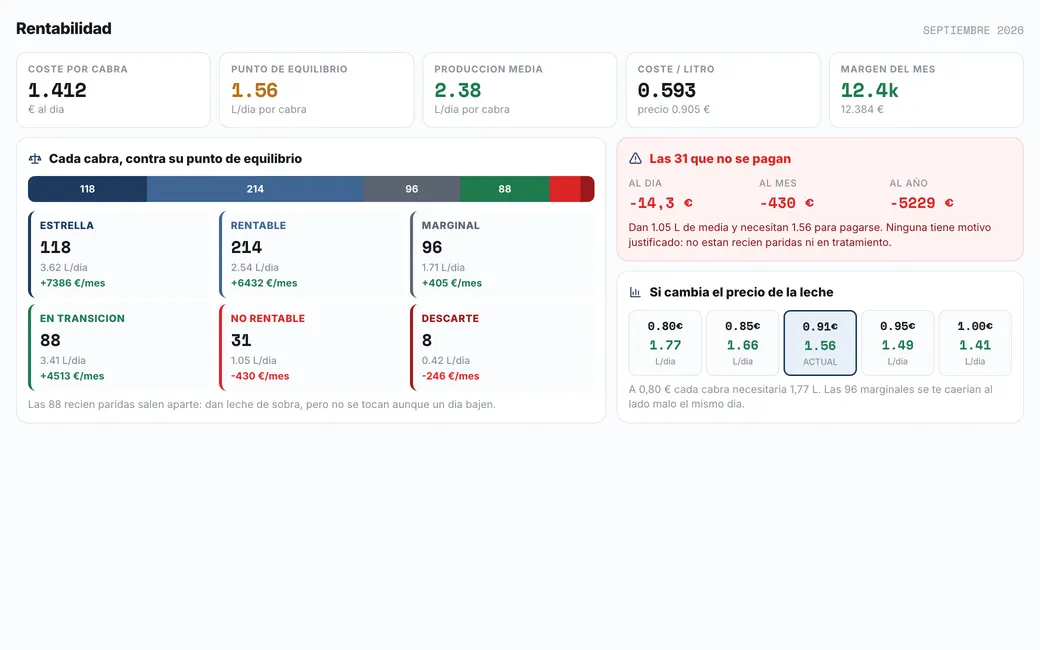1040x650 pixels.
Task: Click the AL MES value -430 €
Action: point(787,203)
